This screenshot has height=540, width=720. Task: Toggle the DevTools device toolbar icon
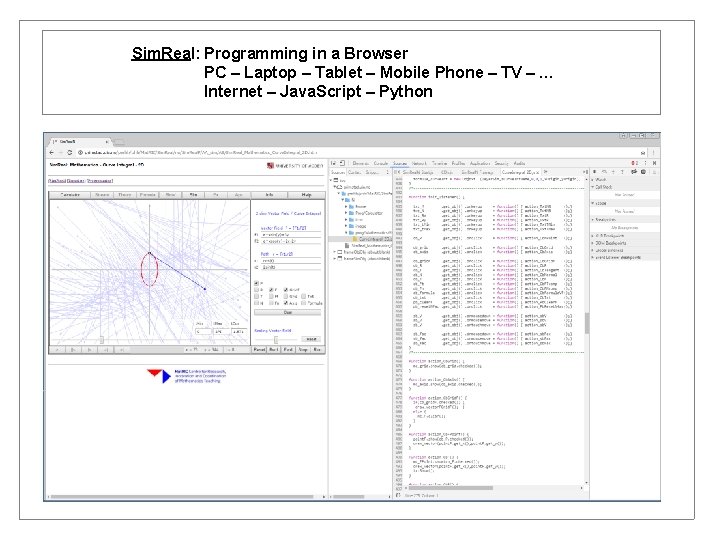[x=342, y=163]
